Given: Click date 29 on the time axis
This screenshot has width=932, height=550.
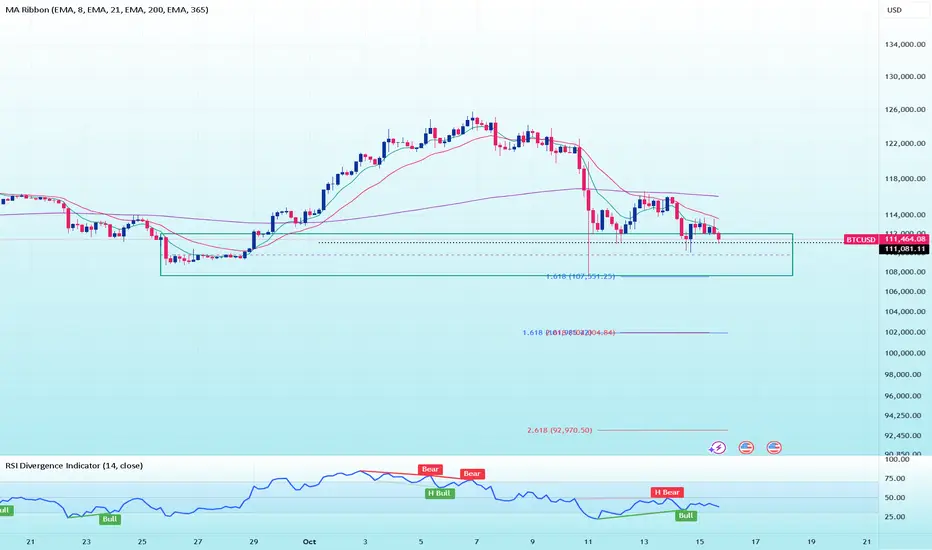Looking at the screenshot, I should tap(254, 542).
